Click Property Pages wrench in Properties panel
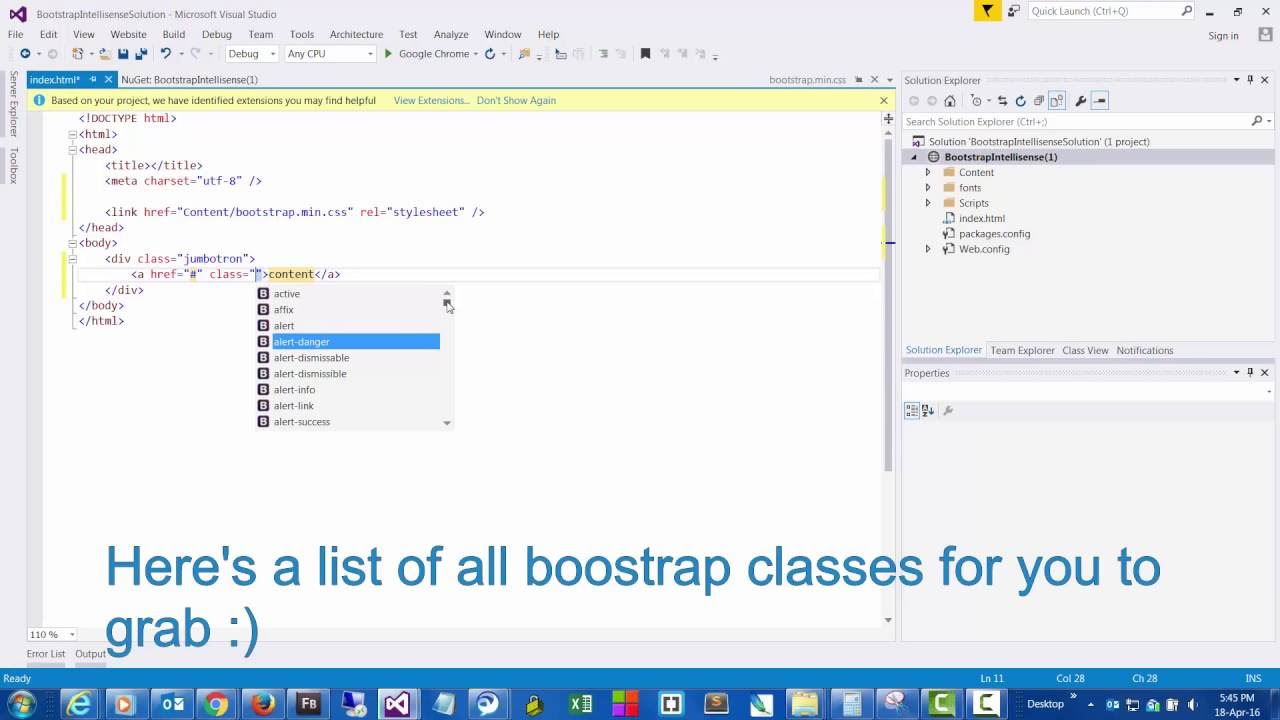Image resolution: width=1280 pixels, height=720 pixels. pyautogui.click(x=948, y=410)
